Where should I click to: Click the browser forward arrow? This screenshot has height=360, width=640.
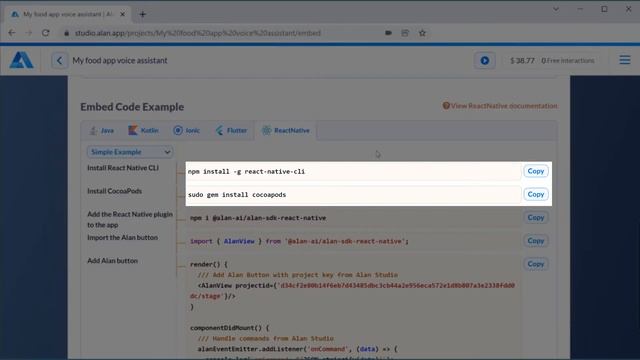[29, 33]
